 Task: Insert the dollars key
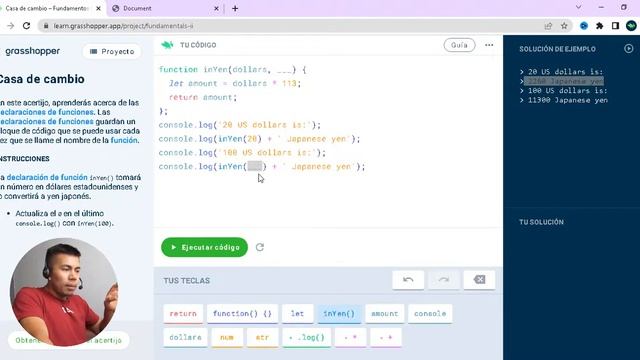coord(185,338)
